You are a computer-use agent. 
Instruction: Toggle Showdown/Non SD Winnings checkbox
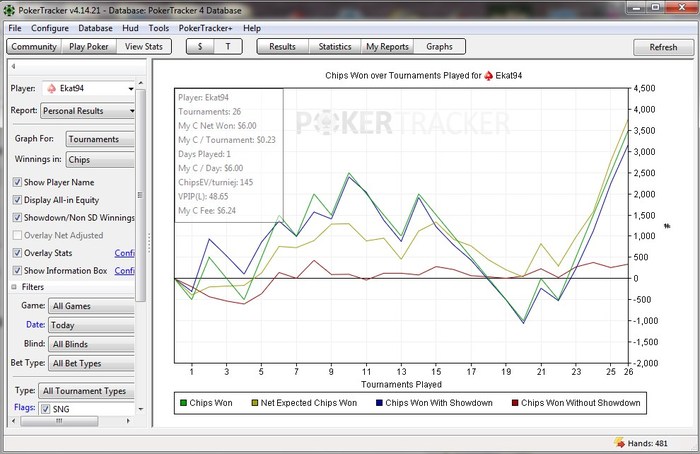17,217
